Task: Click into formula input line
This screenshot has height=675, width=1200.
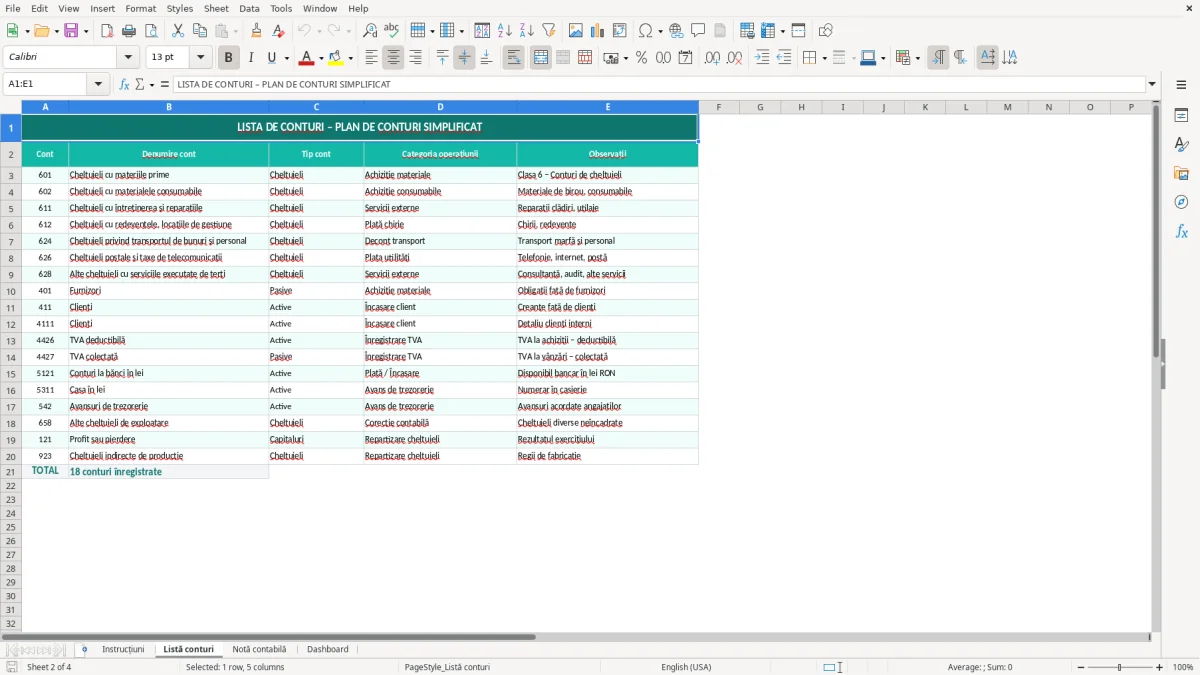Action: tap(659, 84)
